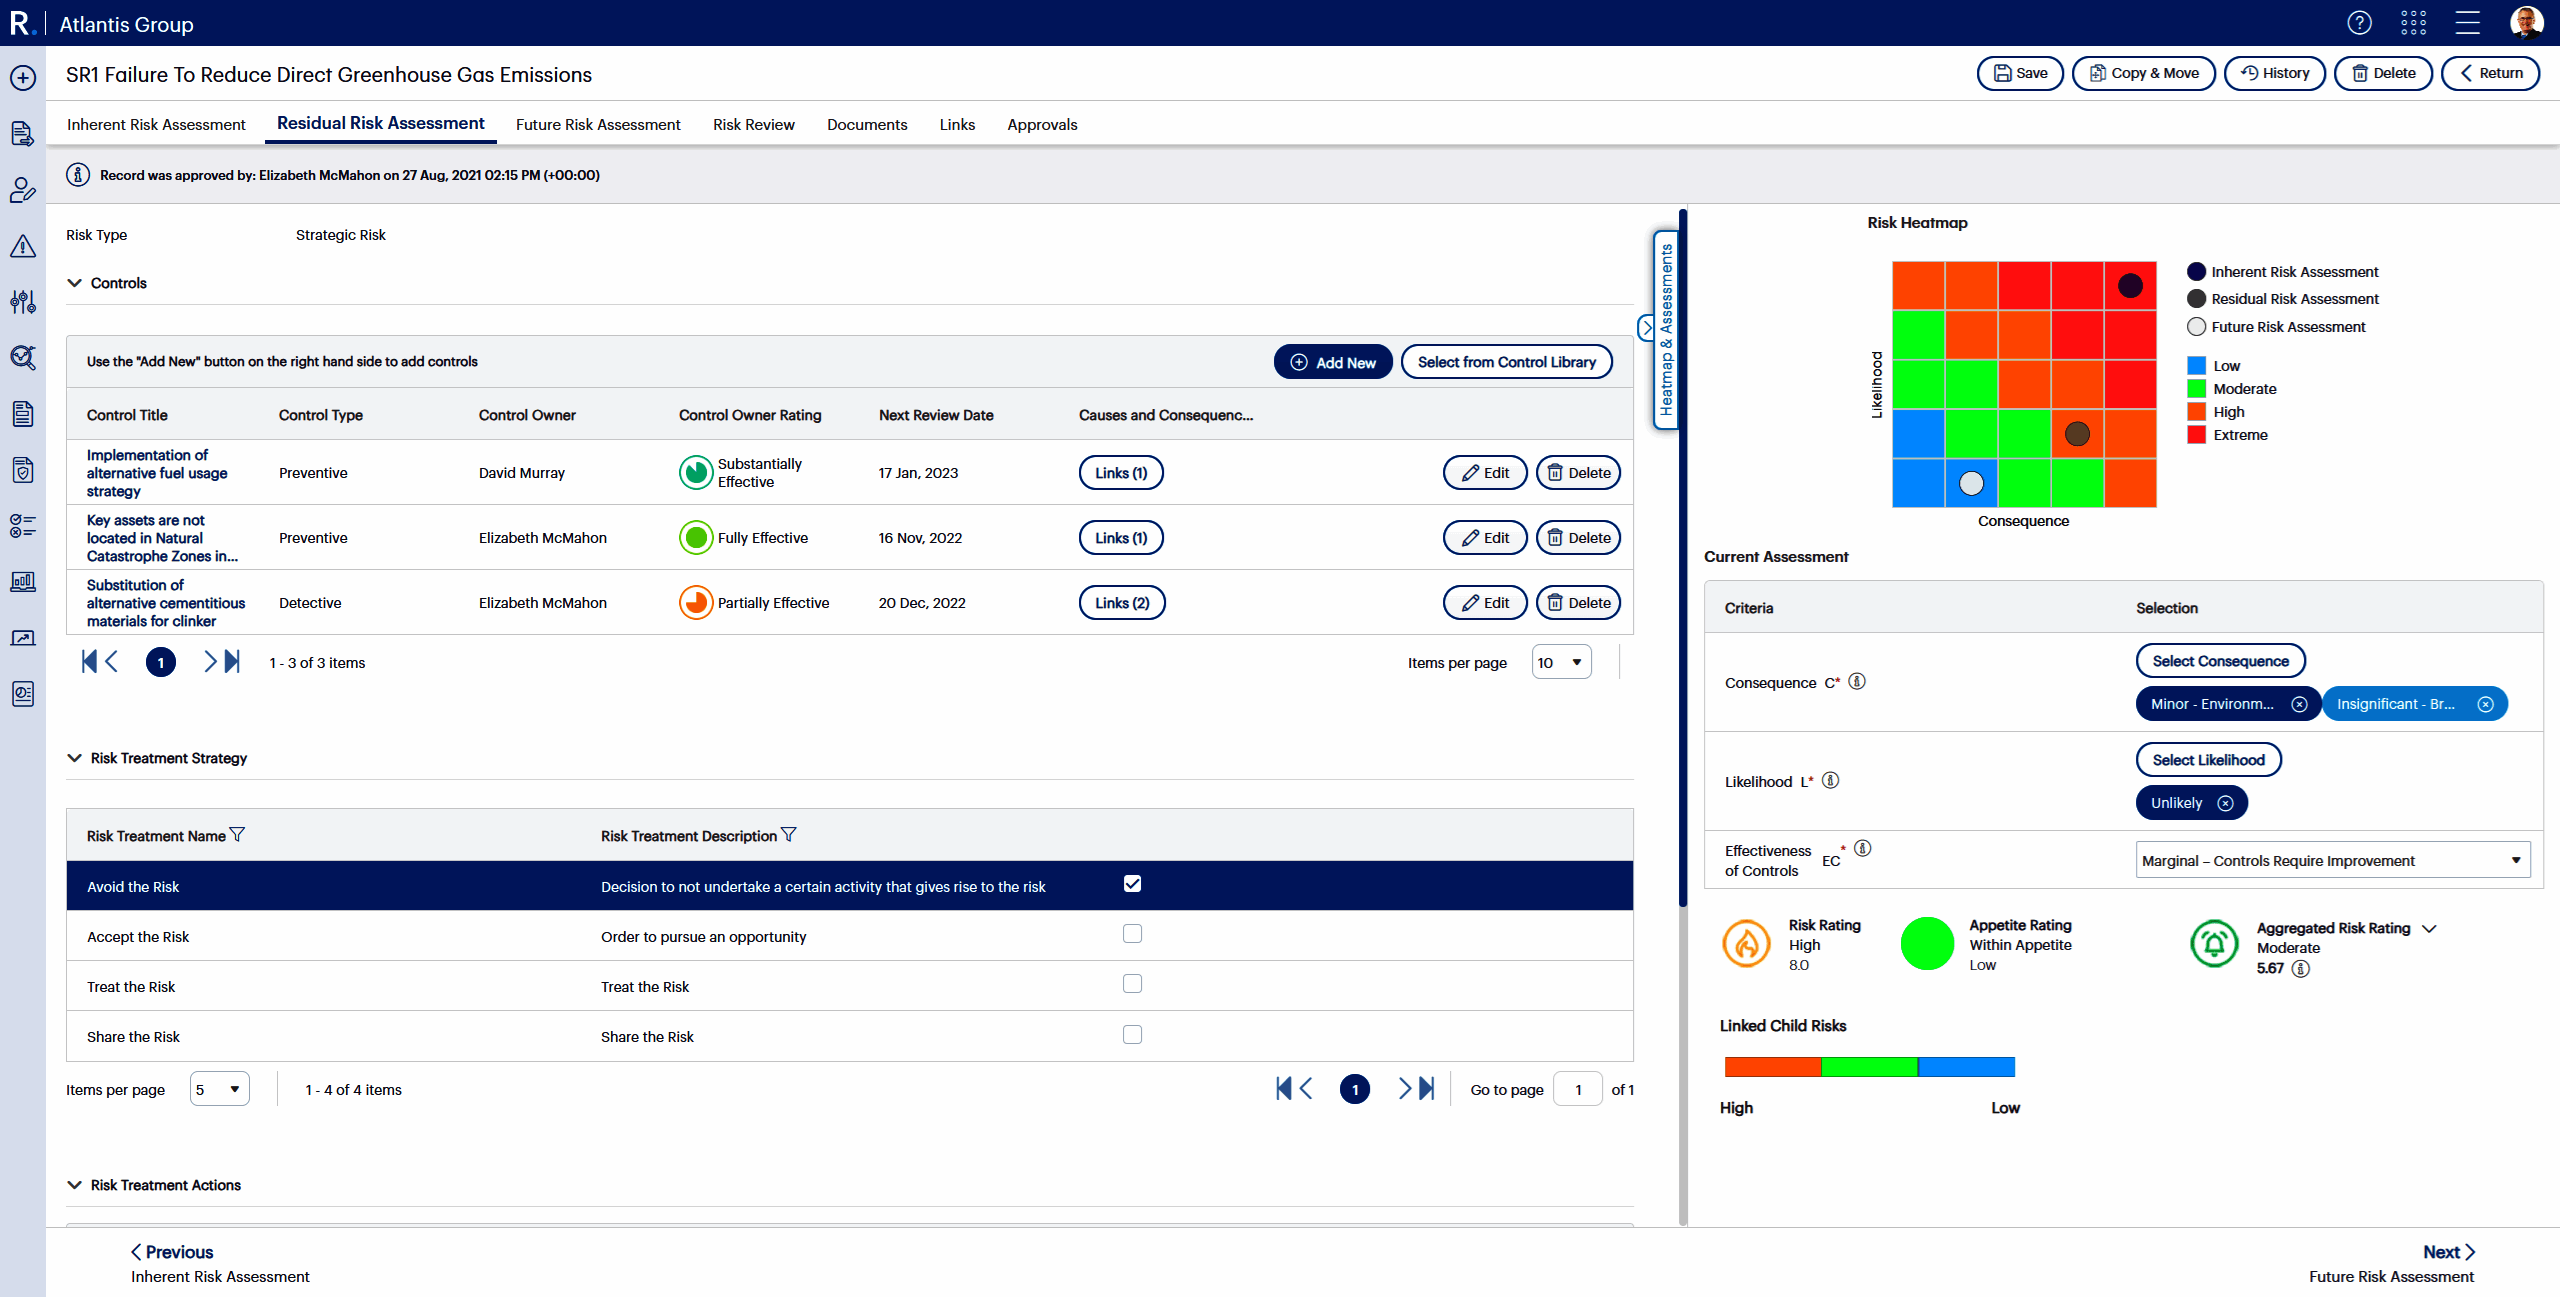This screenshot has height=1297, width=2560.
Task: Check the Accept the Risk checkbox
Action: coord(1132,934)
